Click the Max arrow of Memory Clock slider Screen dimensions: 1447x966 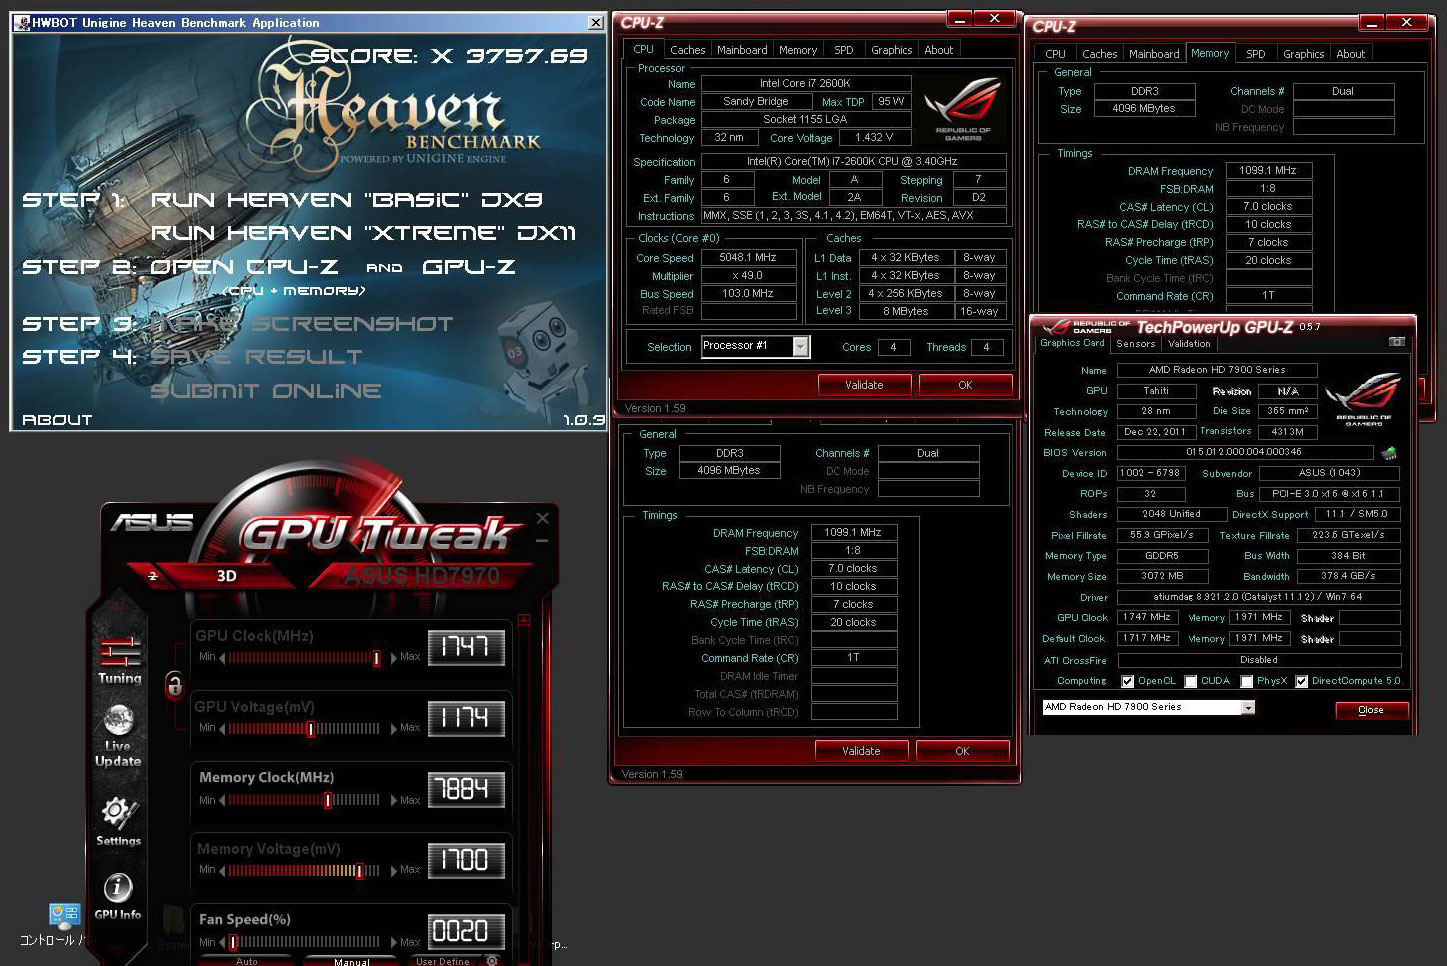click(x=394, y=800)
